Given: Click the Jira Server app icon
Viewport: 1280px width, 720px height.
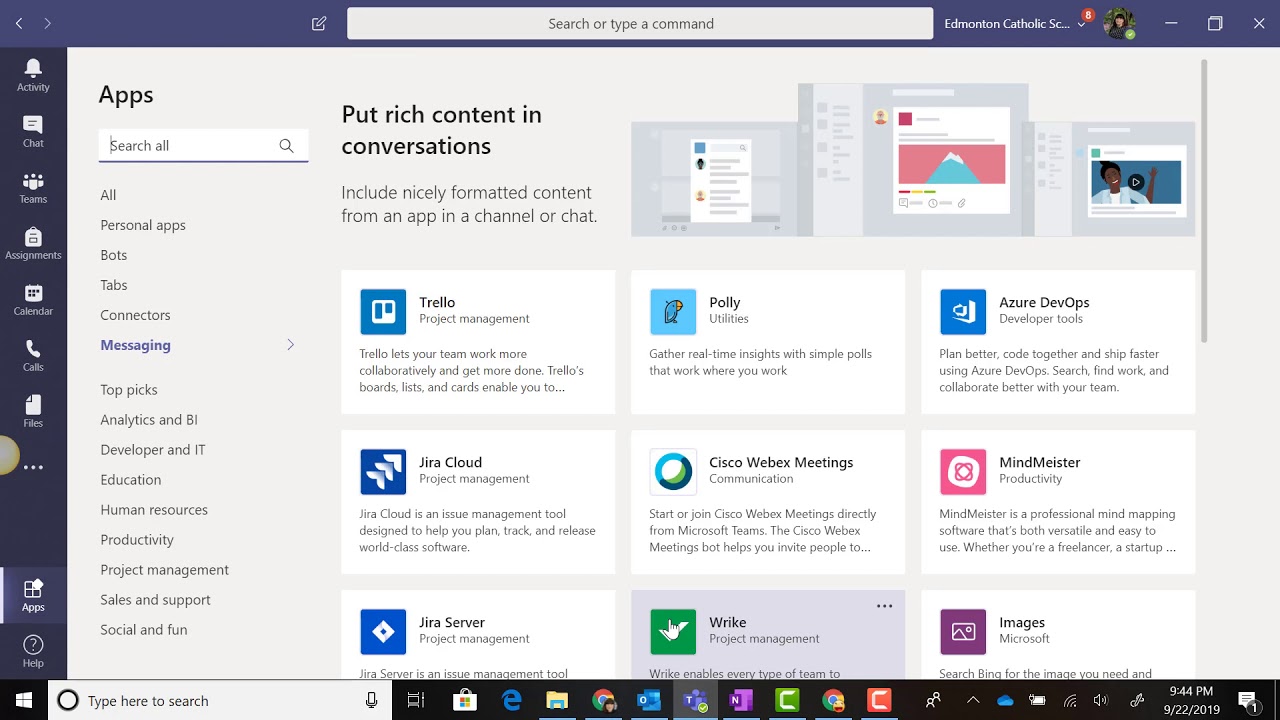Looking at the screenshot, I should 383,632.
